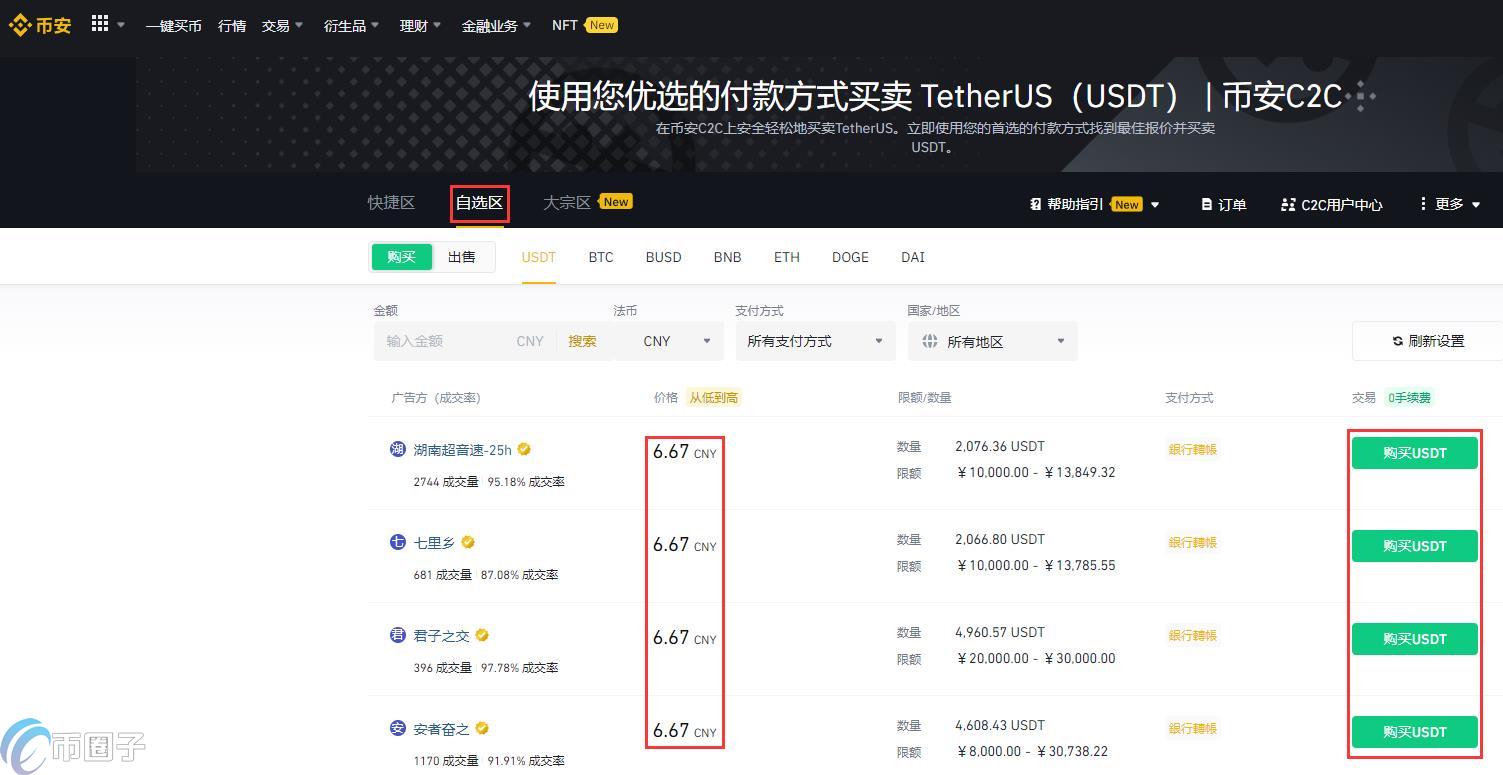This screenshot has height=775, width=1503.
Task: Switch to 出售 sell mode
Action: 462,257
